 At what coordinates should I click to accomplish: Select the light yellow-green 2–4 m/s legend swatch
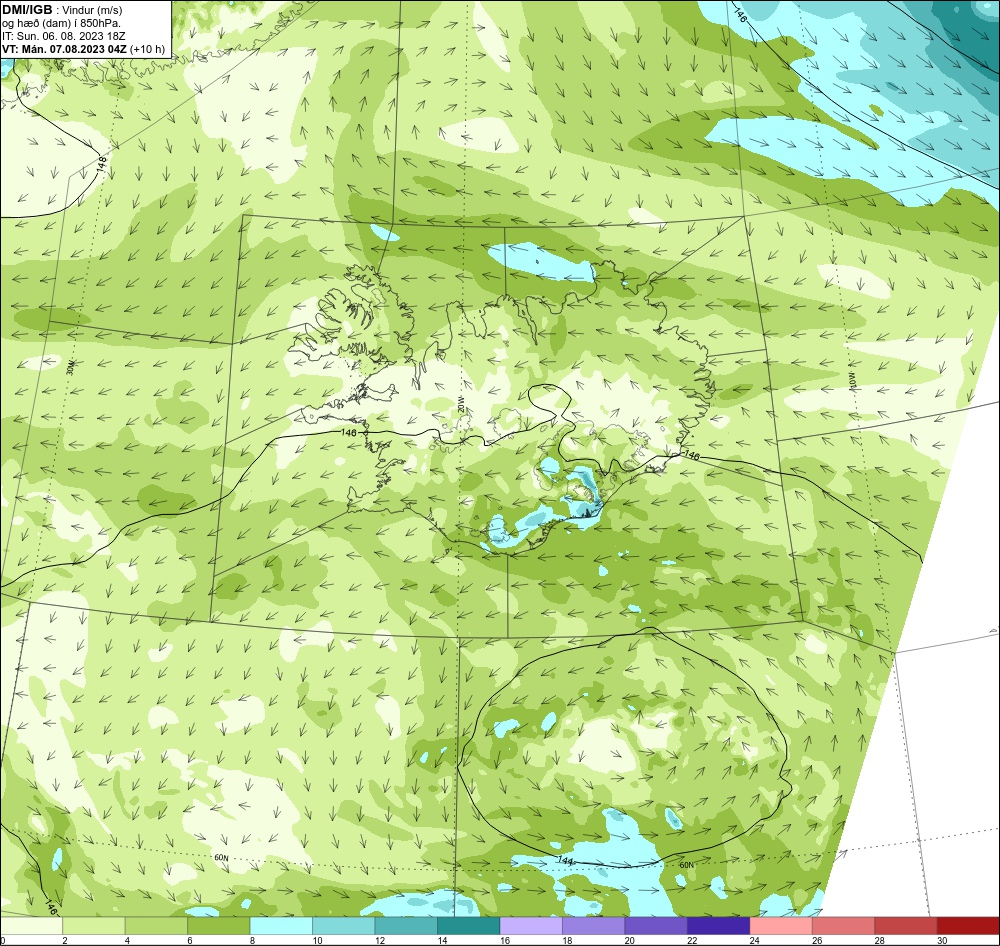(x=94, y=926)
